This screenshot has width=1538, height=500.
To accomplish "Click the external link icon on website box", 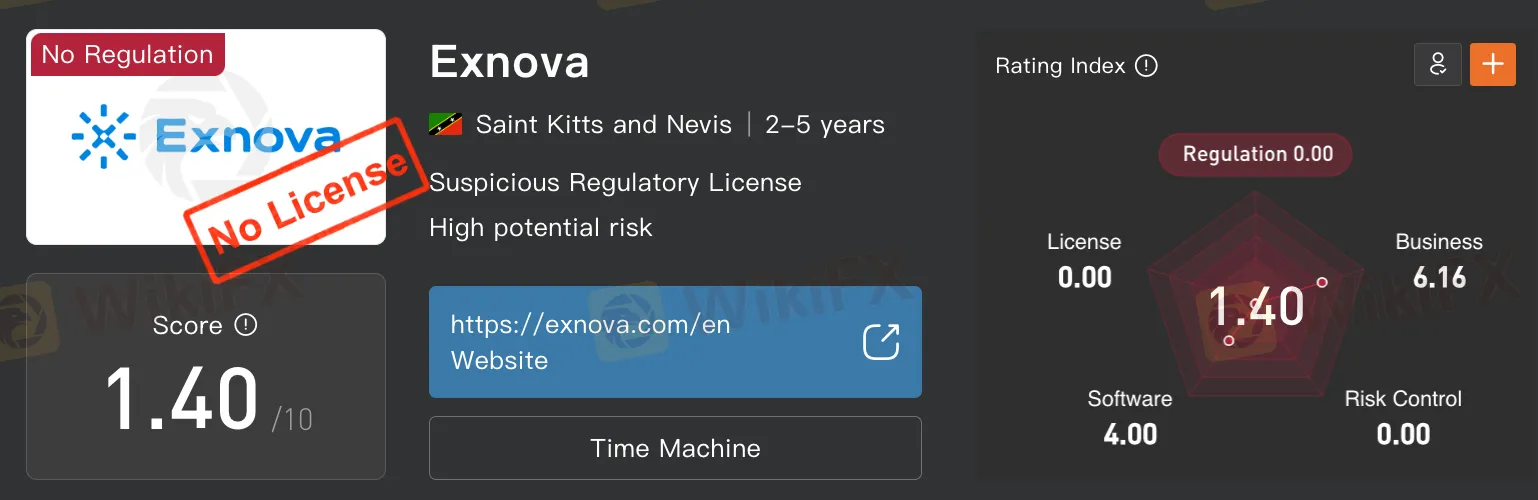I will coord(881,342).
